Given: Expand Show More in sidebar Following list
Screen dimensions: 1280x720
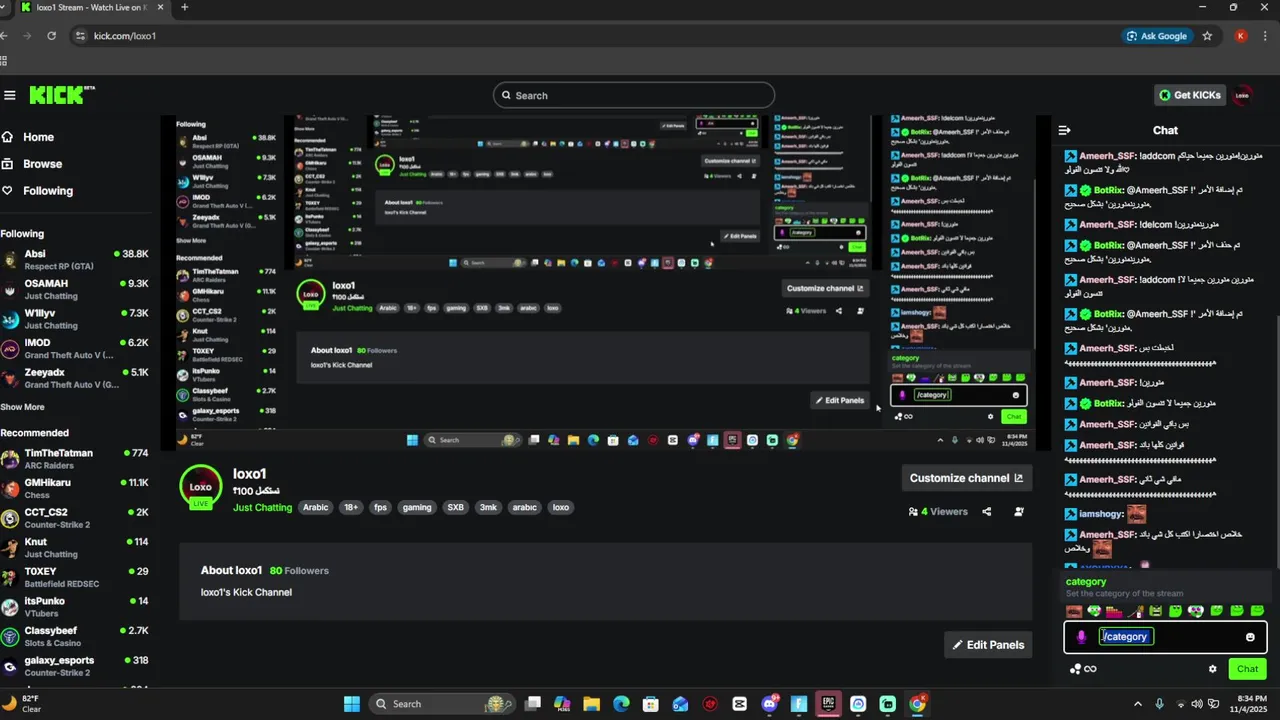Looking at the screenshot, I should tap(22, 407).
